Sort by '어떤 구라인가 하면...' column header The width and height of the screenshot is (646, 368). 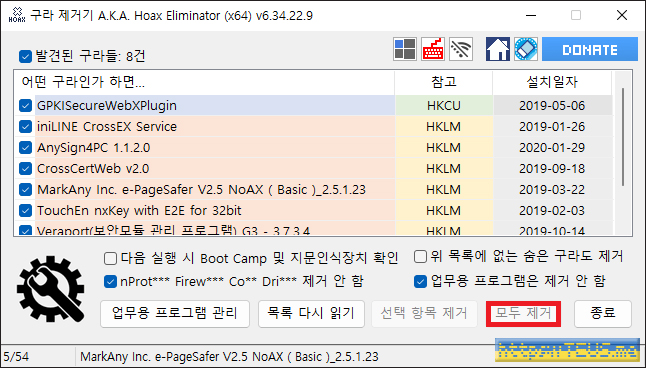click(x=204, y=82)
